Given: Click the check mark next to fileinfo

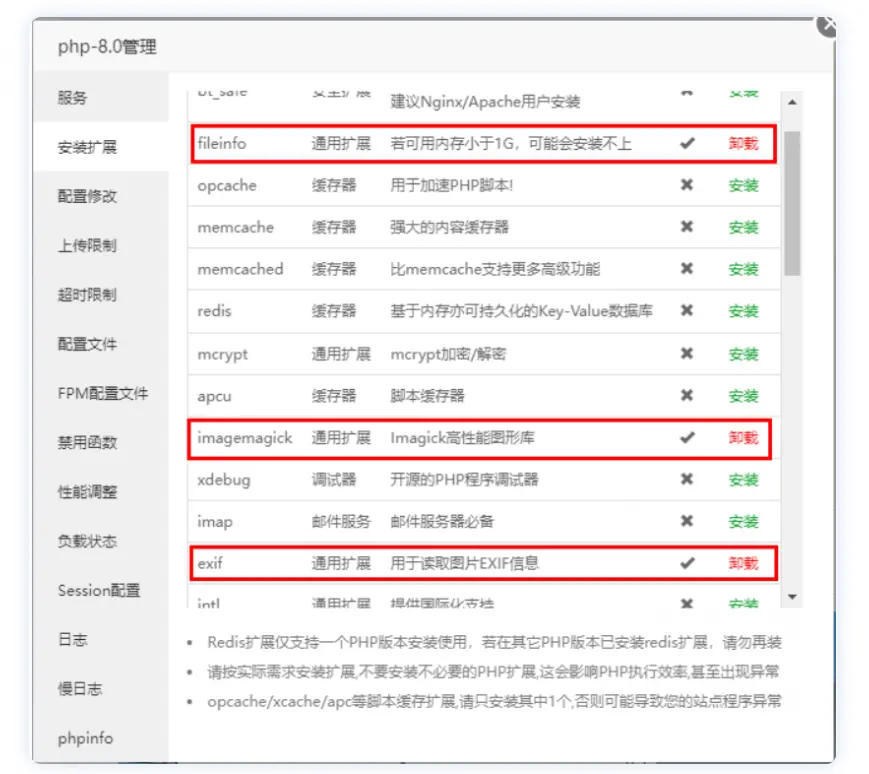Looking at the screenshot, I should pos(687,143).
